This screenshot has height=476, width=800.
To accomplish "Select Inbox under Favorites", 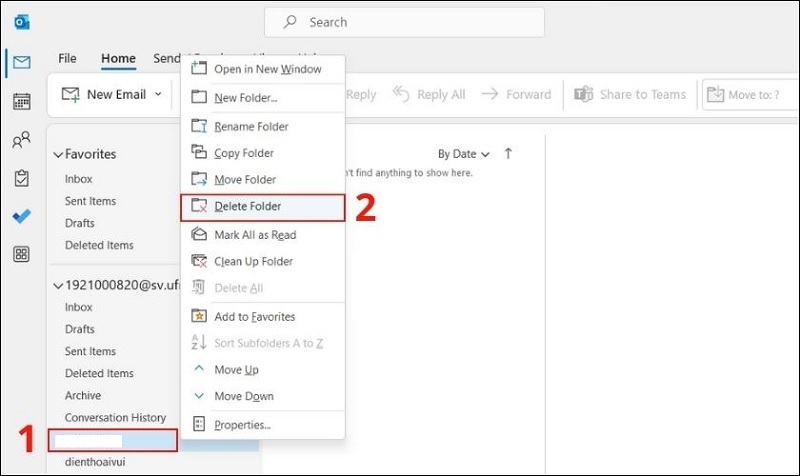I will [x=79, y=179].
